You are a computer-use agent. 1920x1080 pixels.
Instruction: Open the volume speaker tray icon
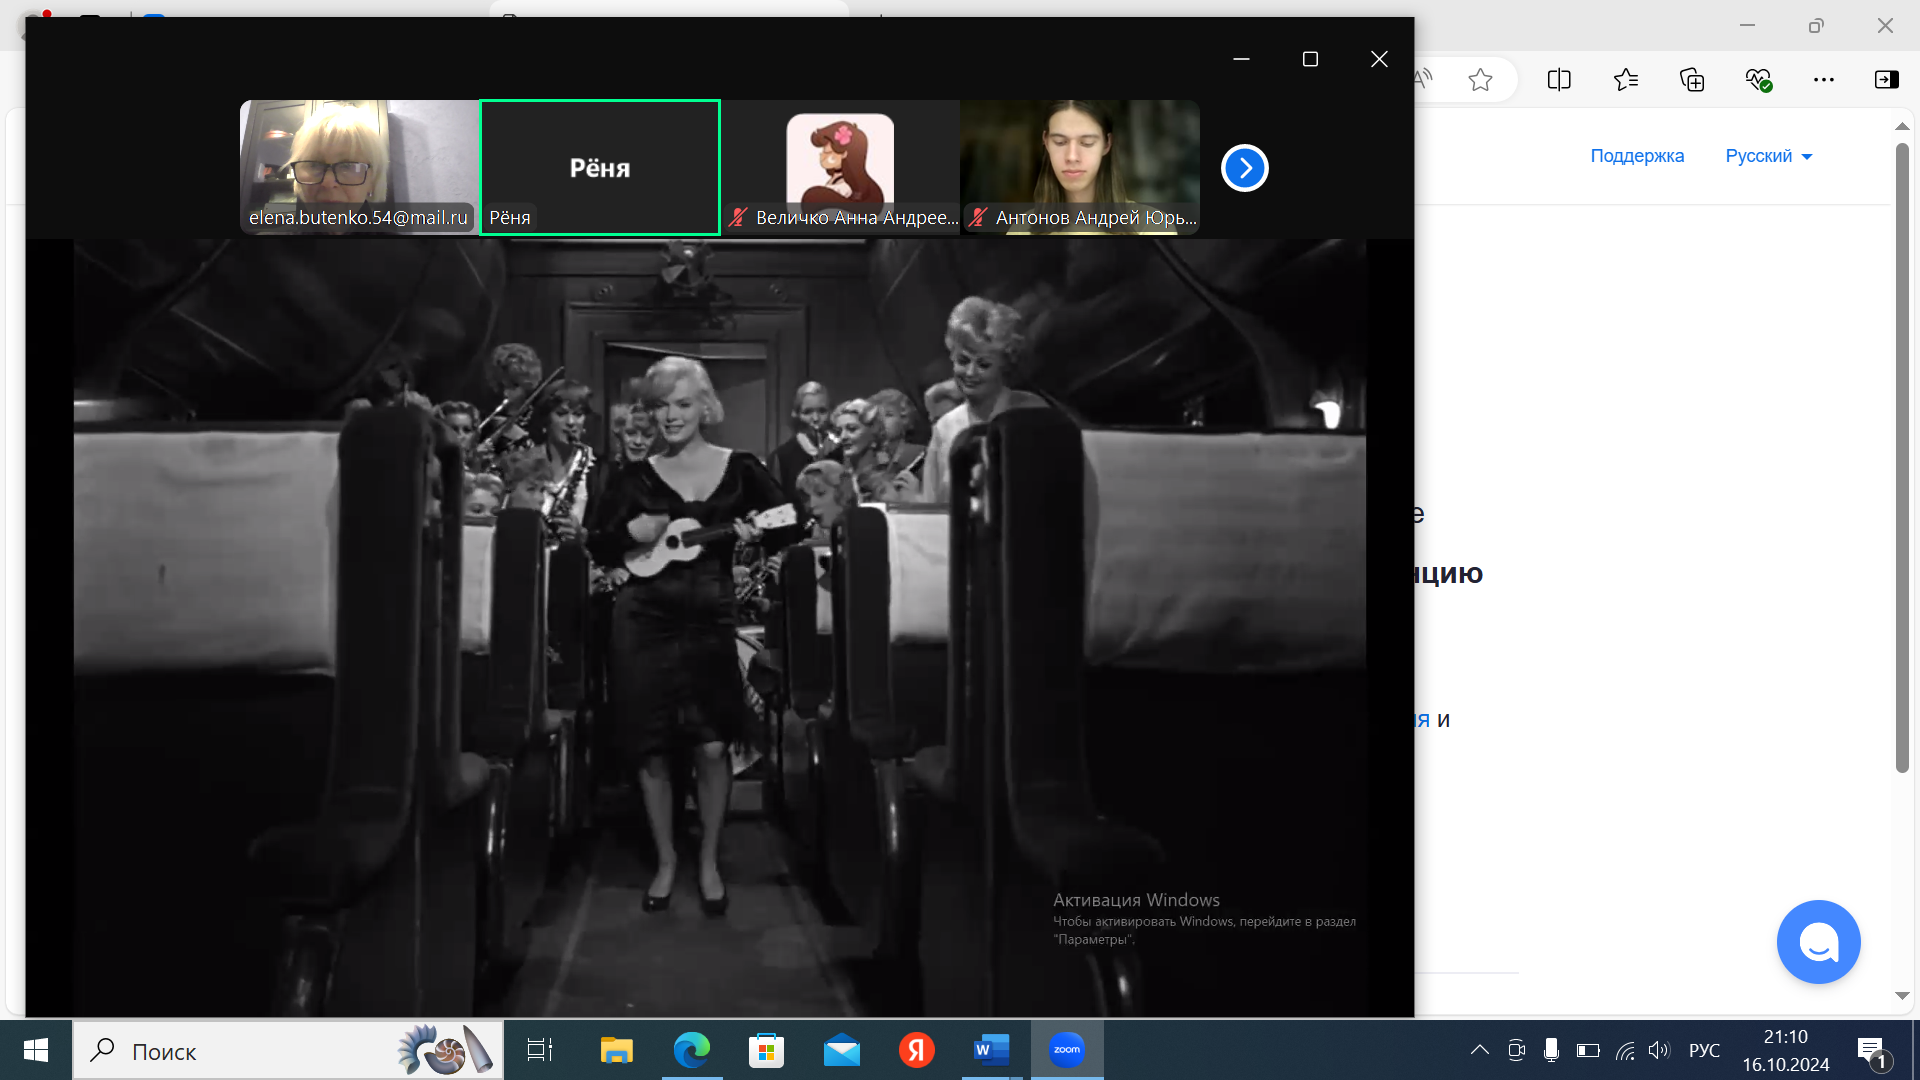(1659, 1050)
